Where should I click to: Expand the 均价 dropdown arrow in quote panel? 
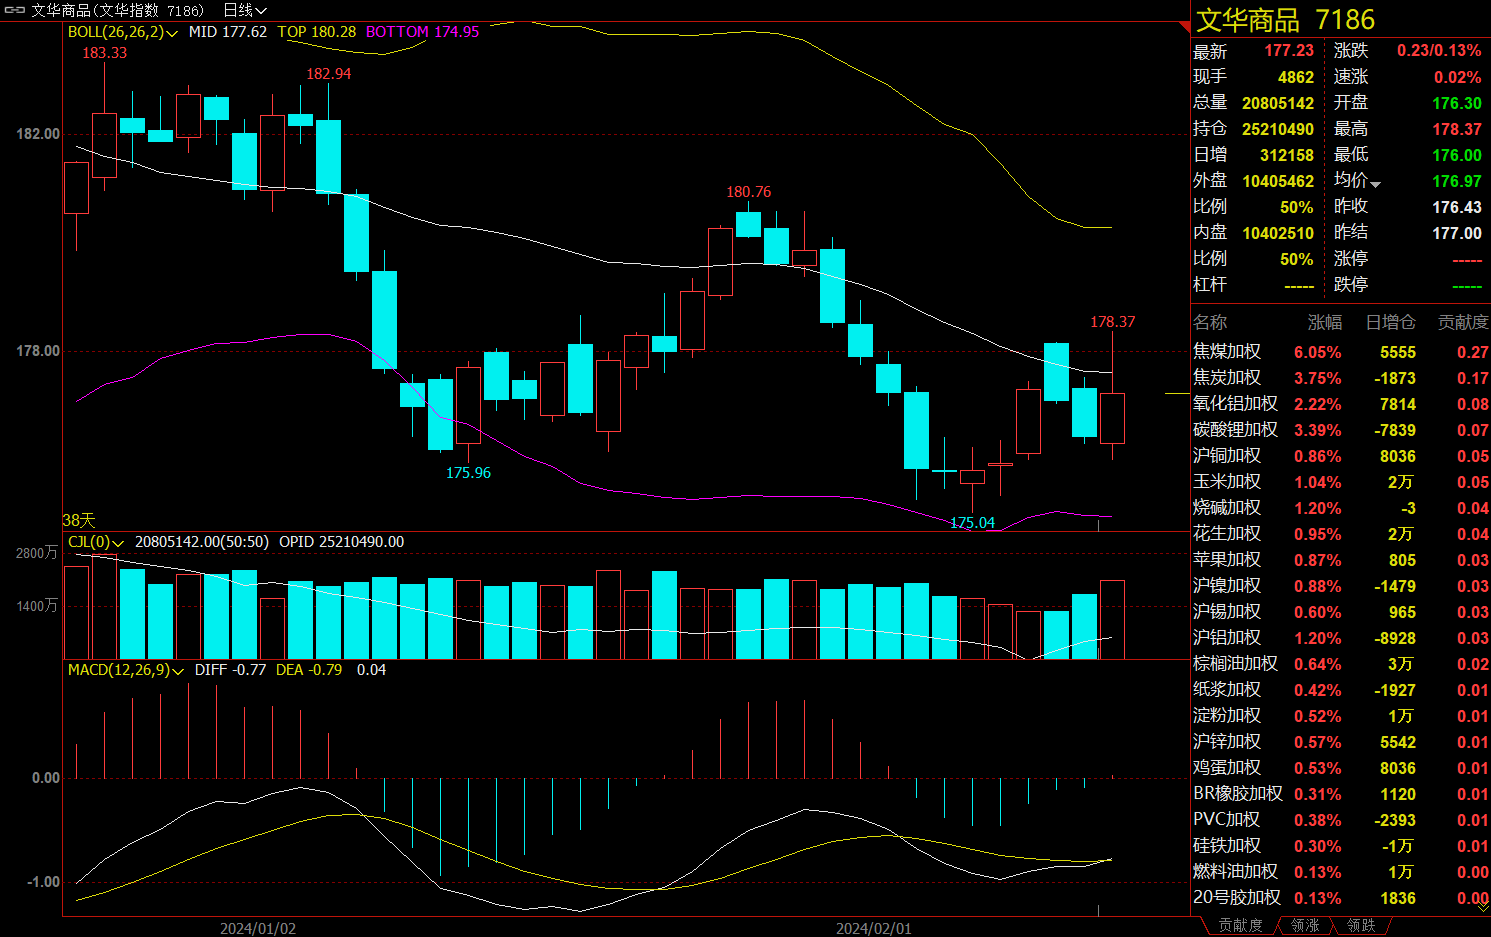click(1376, 184)
